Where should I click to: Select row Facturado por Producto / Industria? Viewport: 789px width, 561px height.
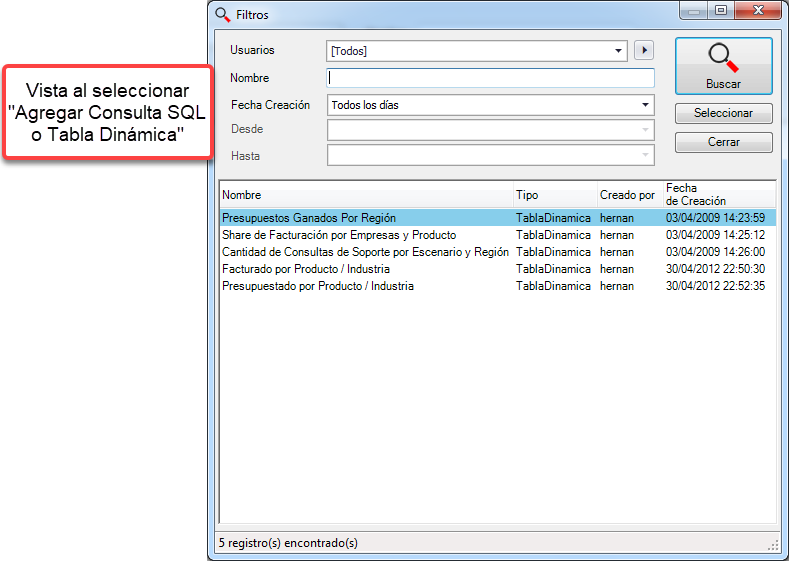498,269
